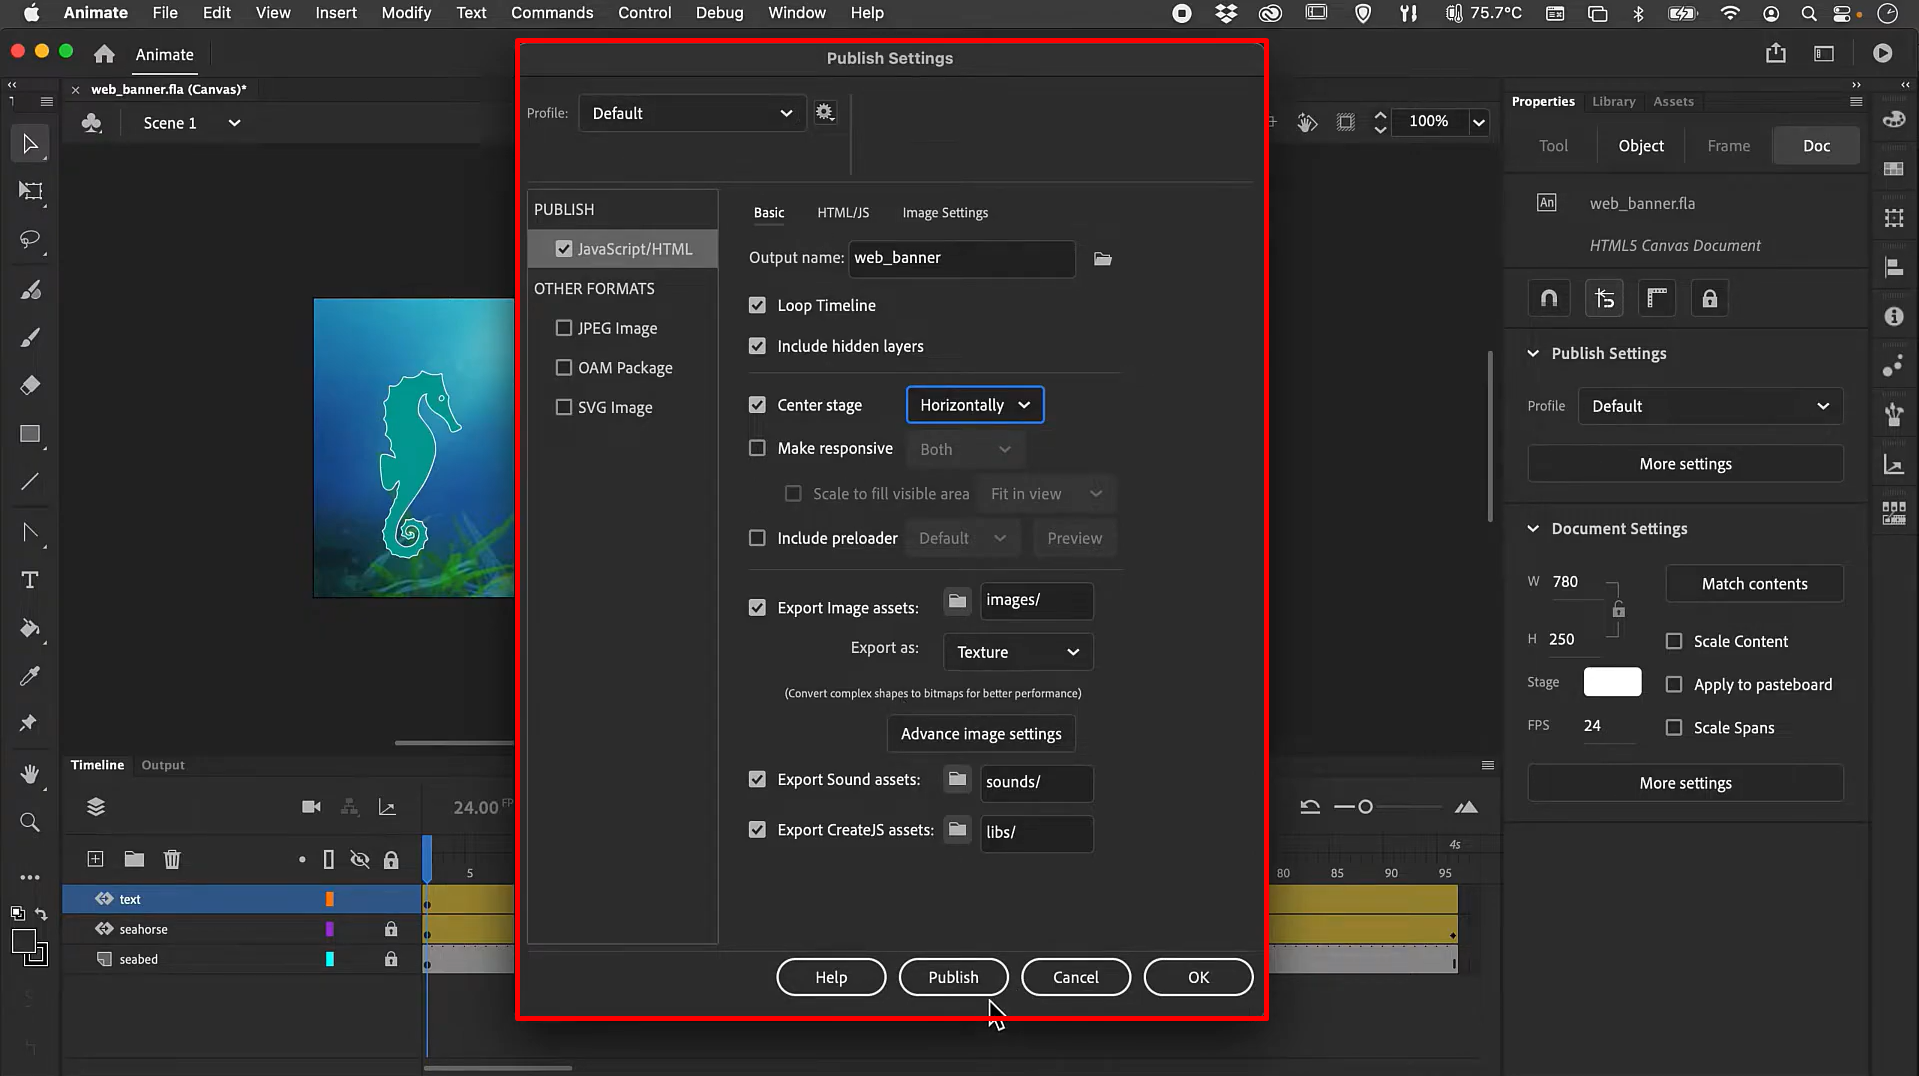This screenshot has width=1919, height=1076.
Task: Collapse the Document Settings section
Action: pos(1534,528)
